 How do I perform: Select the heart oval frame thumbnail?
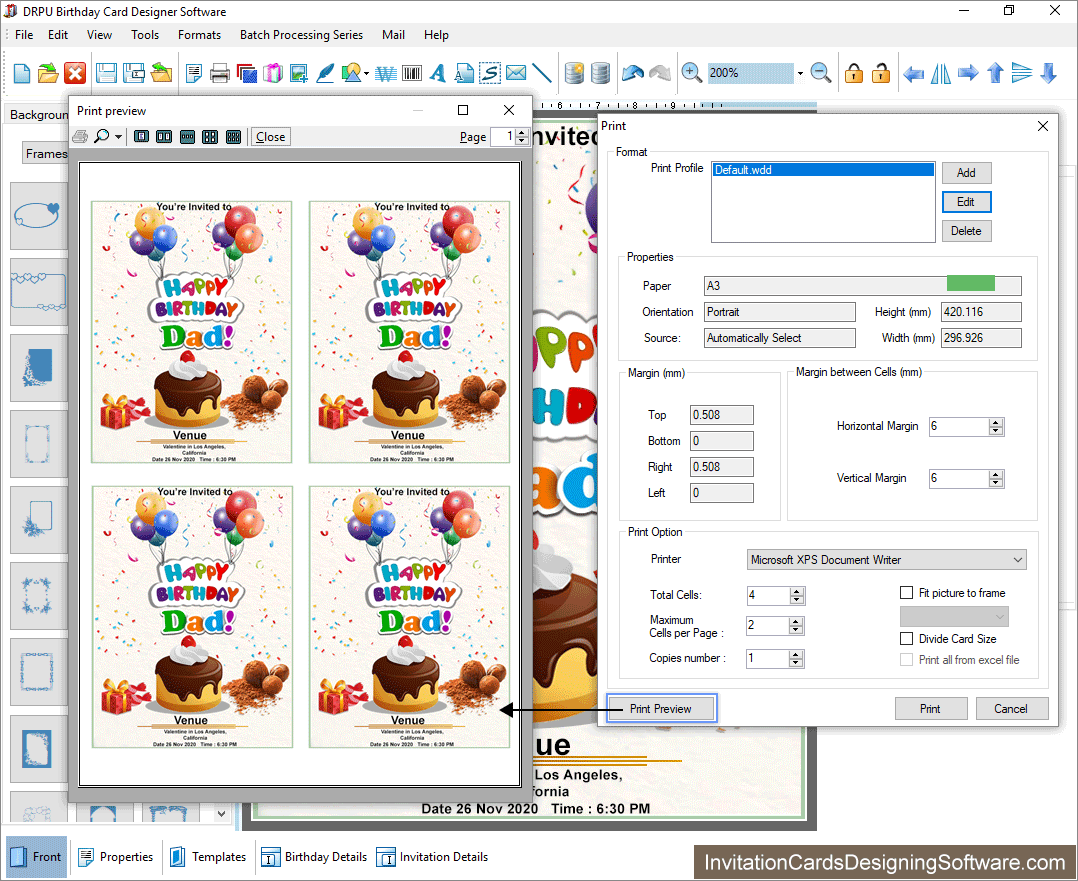click(x=38, y=215)
